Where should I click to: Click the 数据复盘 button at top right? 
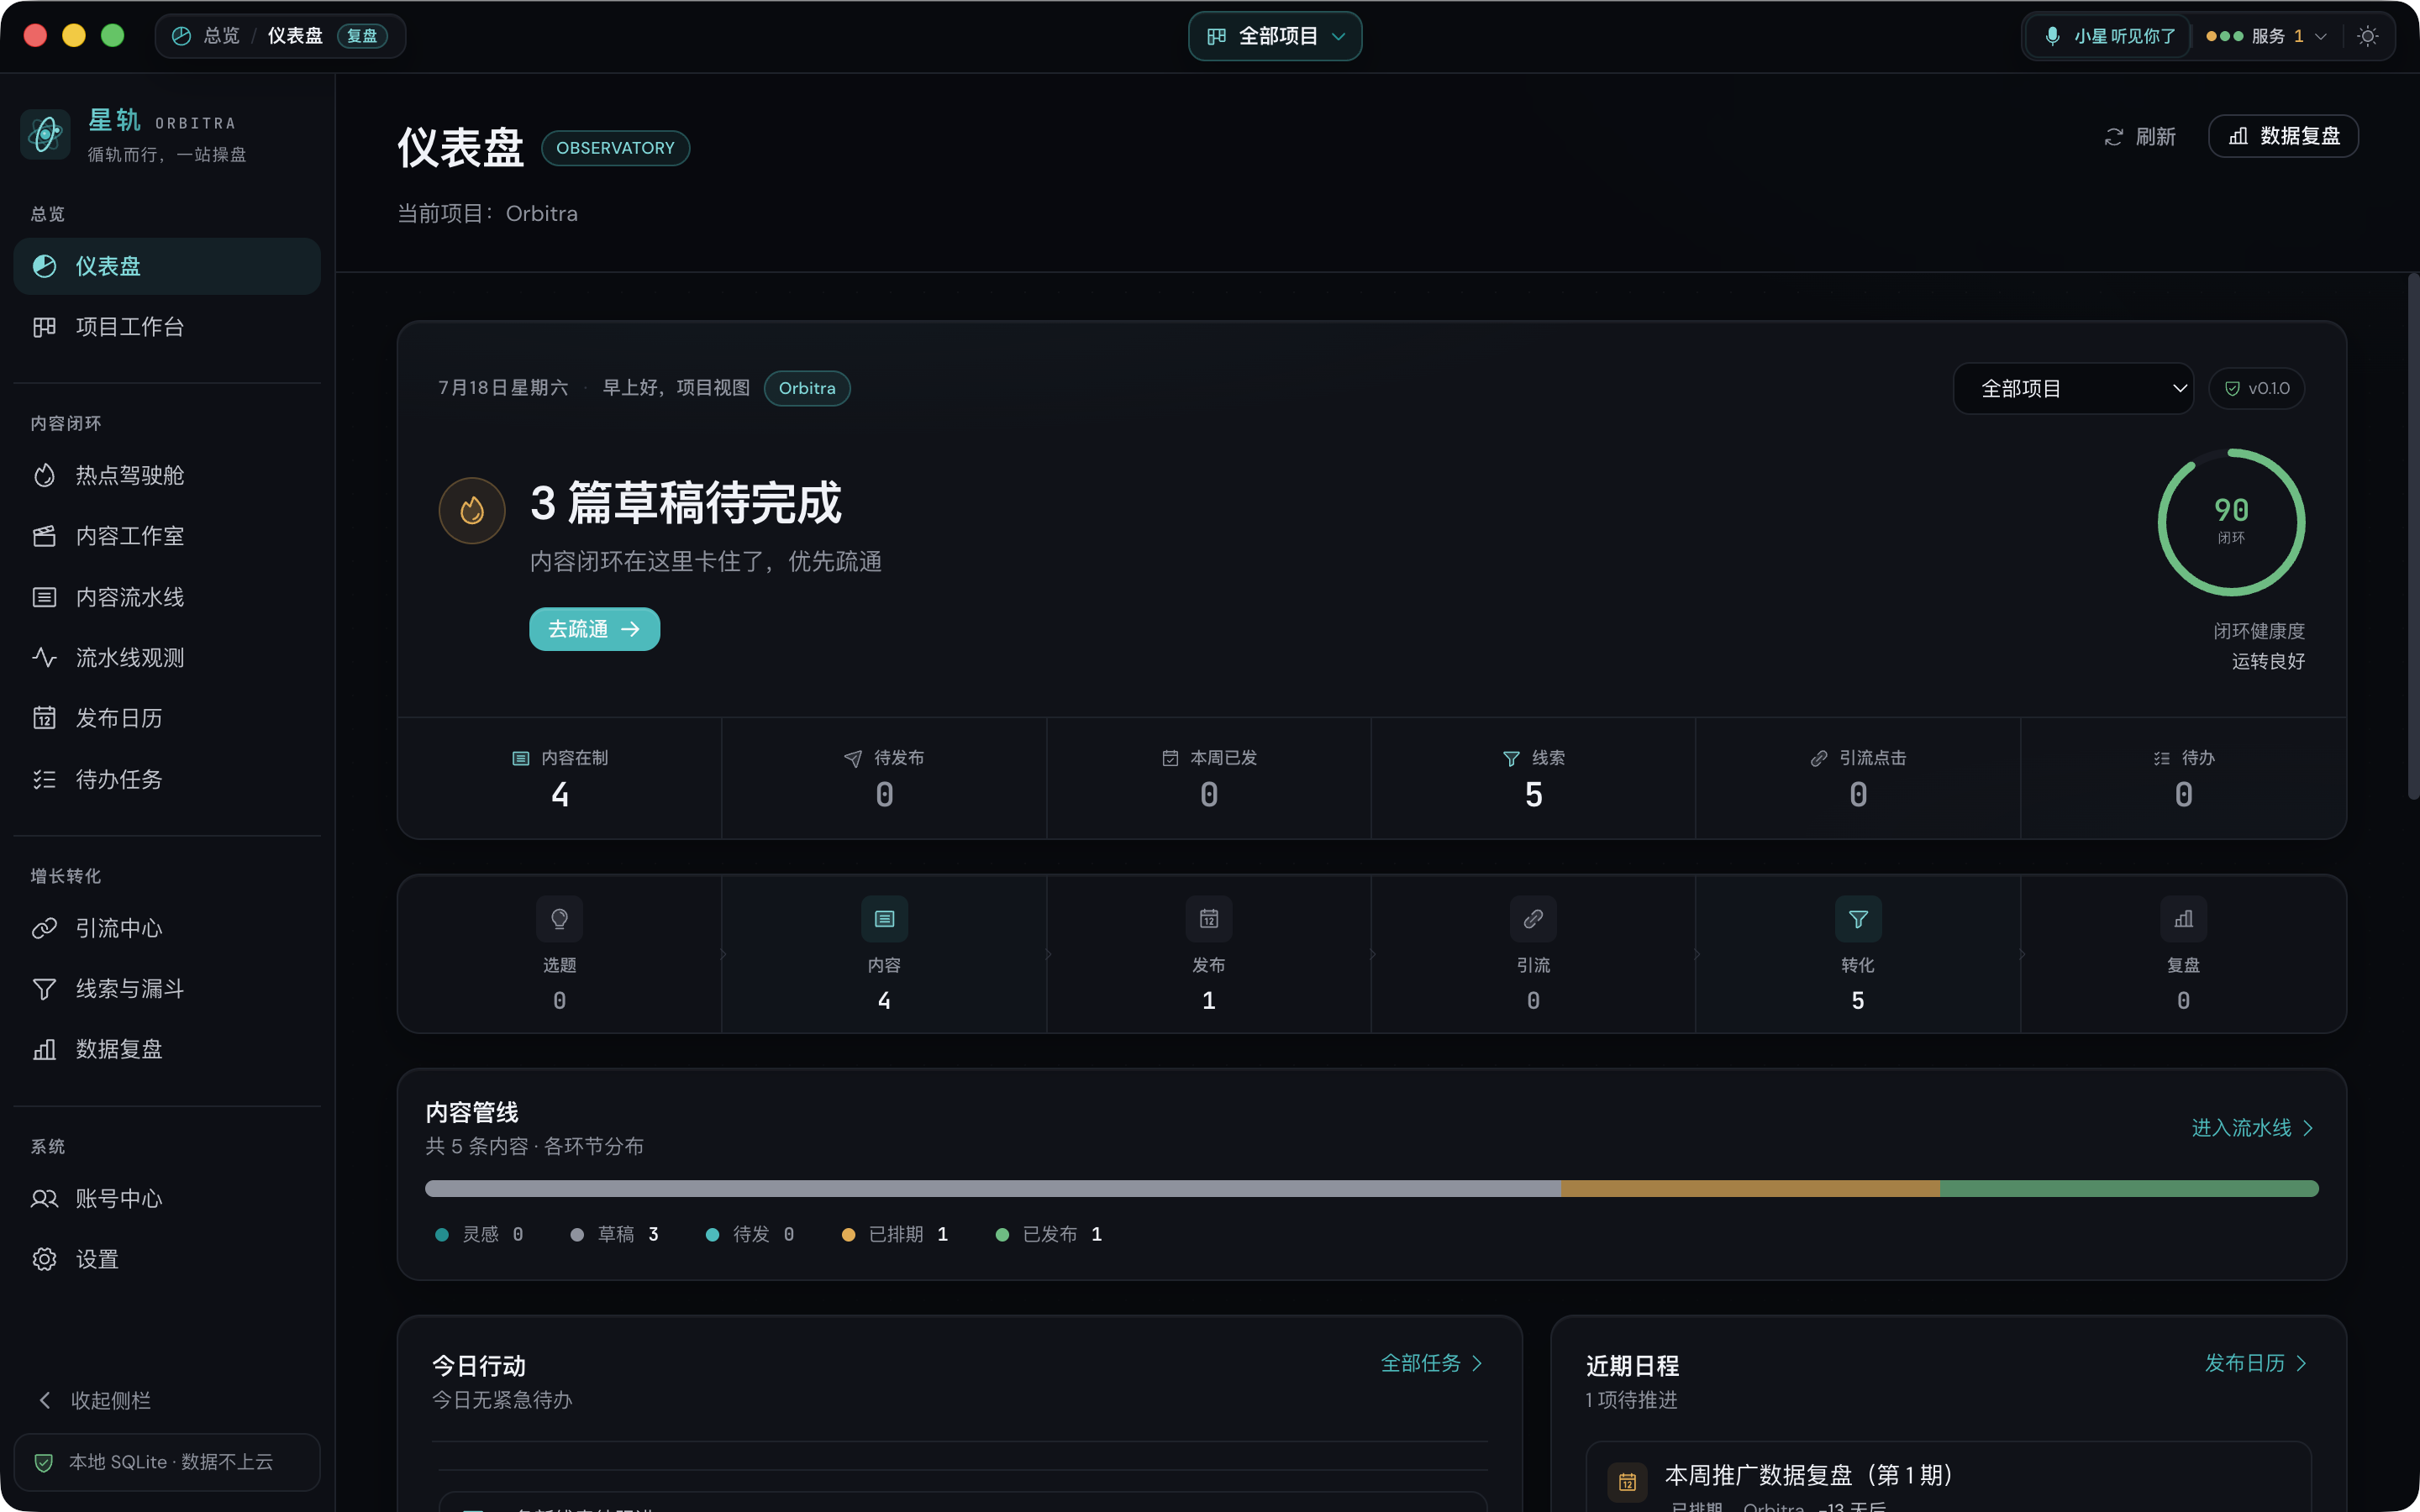(2284, 136)
